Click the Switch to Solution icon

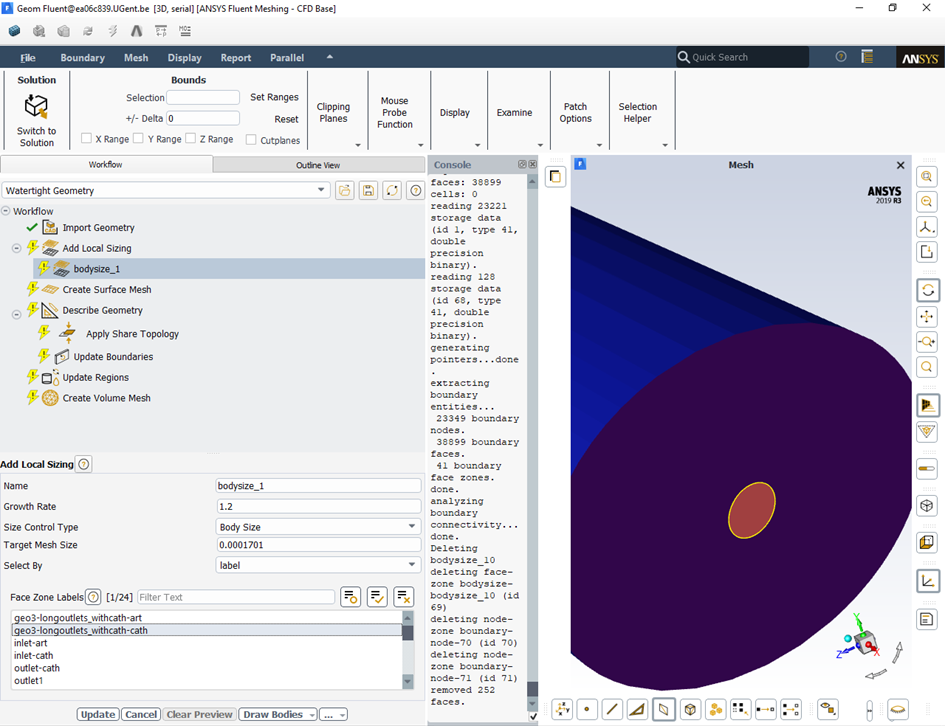36,107
